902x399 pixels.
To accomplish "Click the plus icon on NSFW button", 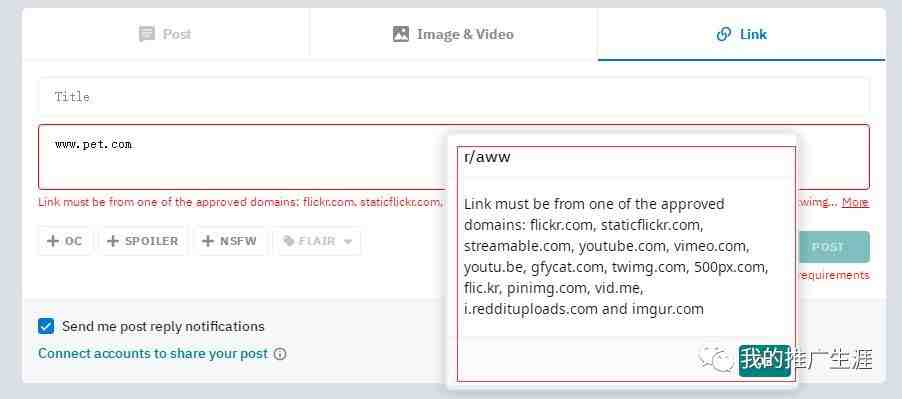I will [208, 241].
